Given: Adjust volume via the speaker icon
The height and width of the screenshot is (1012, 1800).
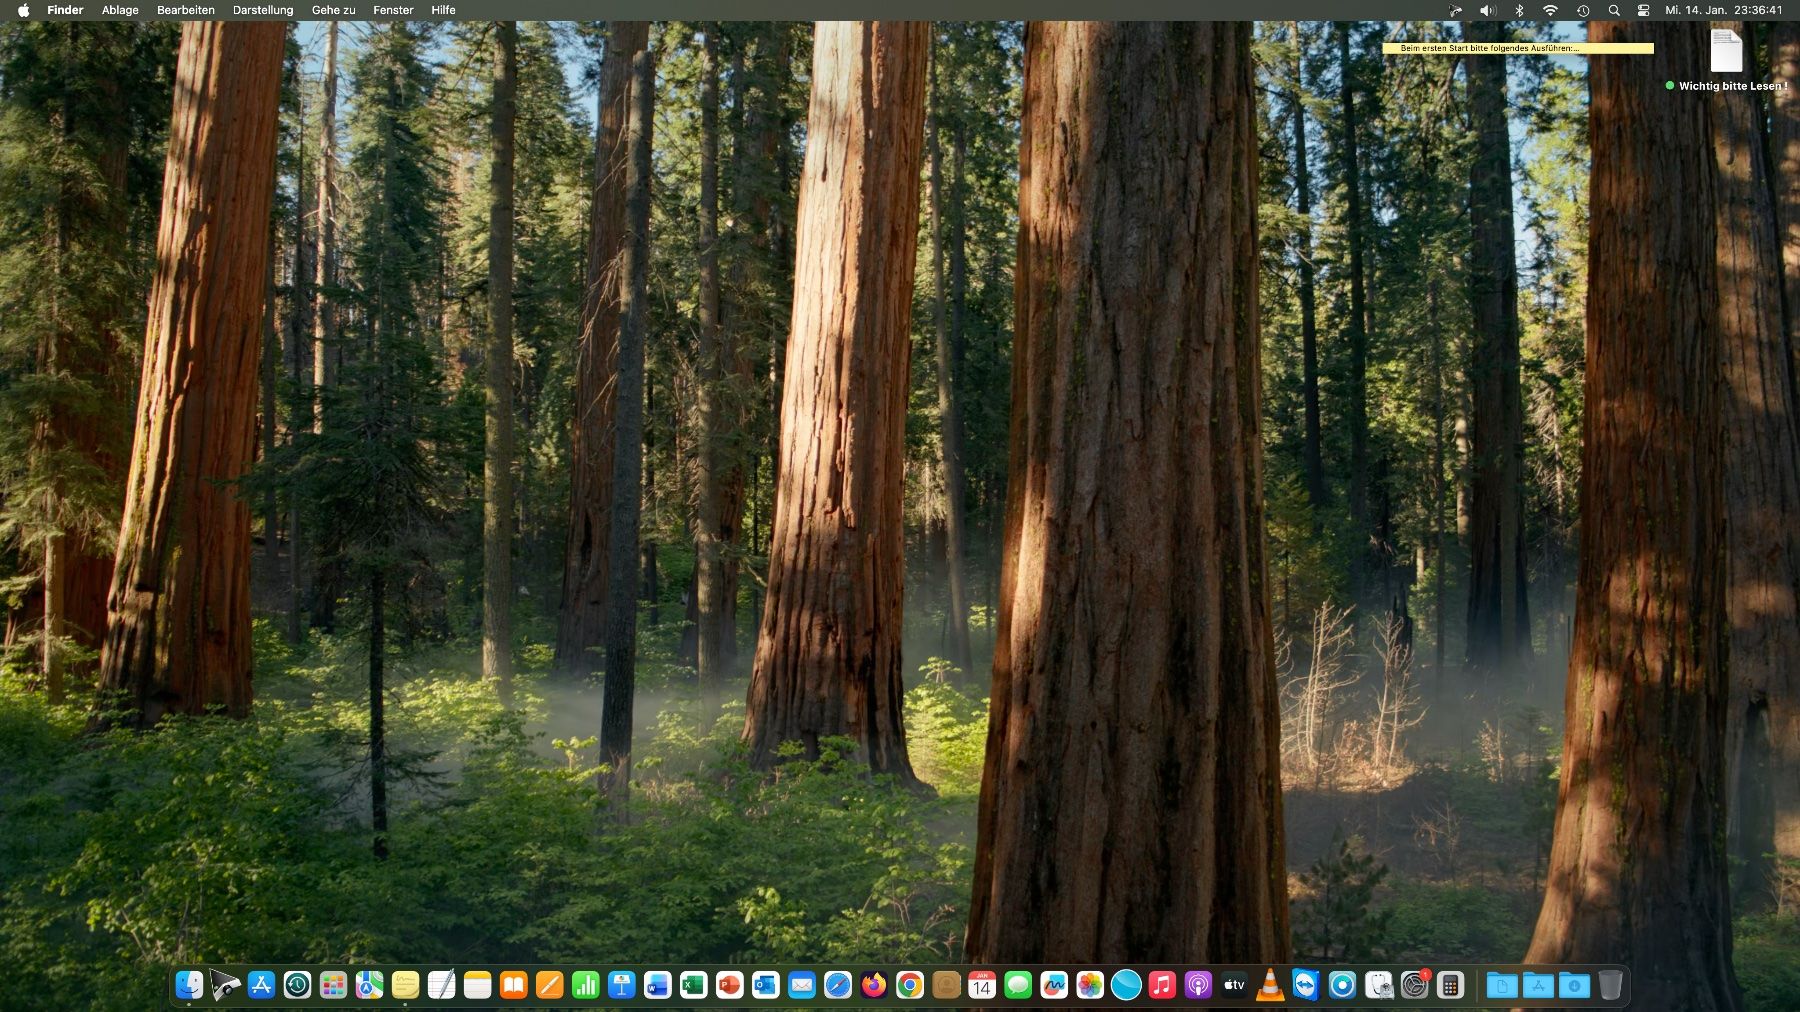Looking at the screenshot, I should (1487, 10).
